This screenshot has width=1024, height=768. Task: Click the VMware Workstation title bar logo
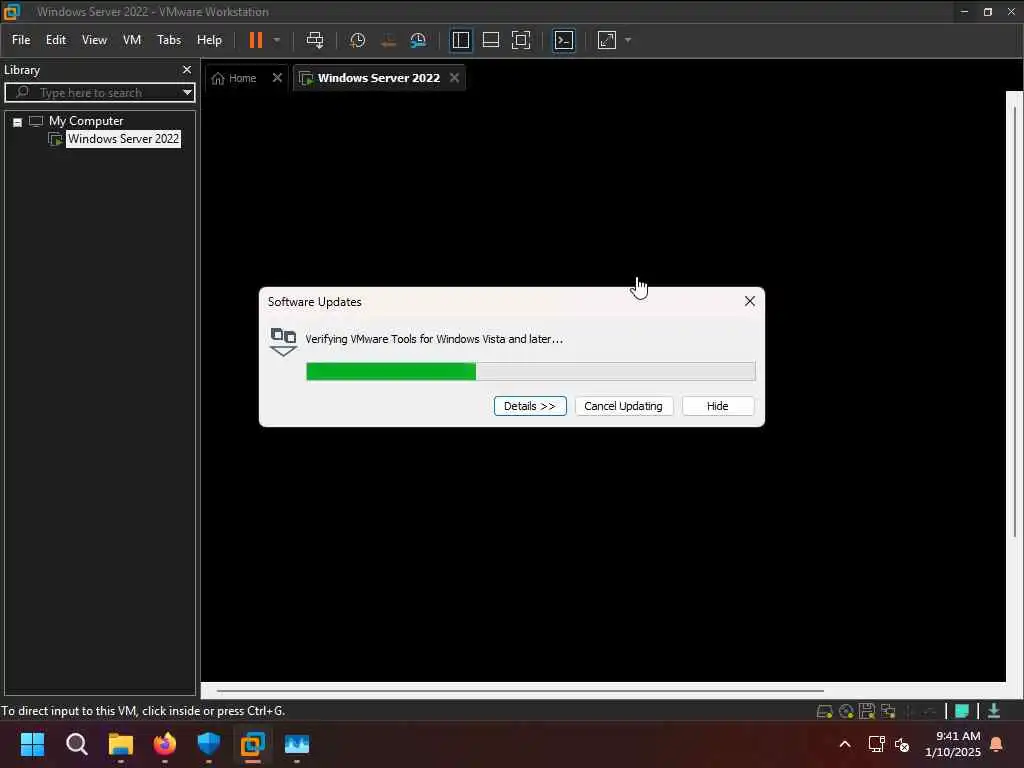12,12
